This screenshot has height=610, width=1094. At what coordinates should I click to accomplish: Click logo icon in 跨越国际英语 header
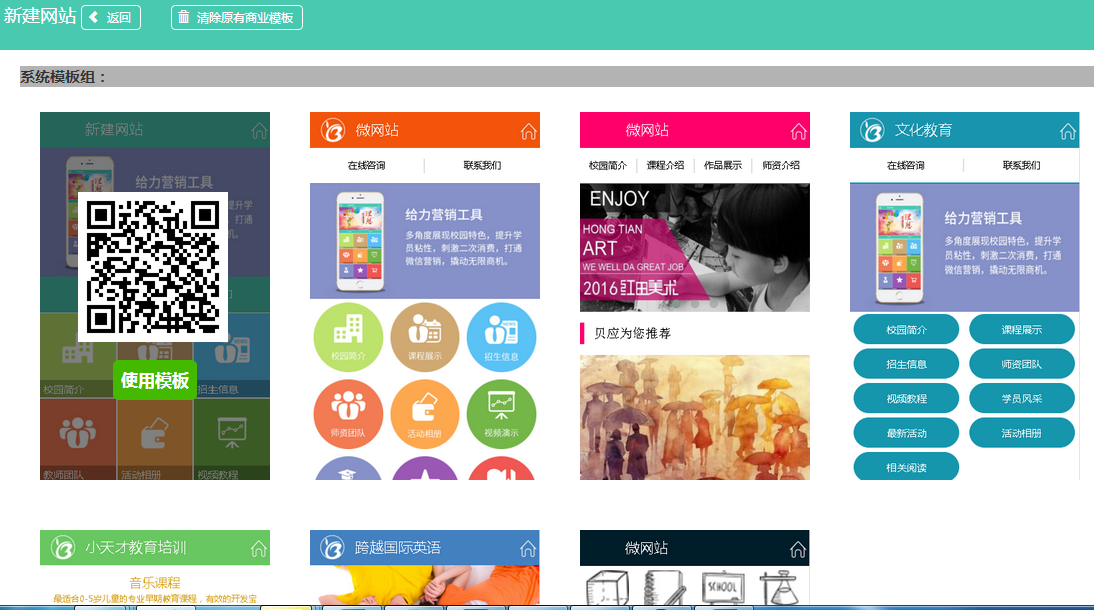333,548
